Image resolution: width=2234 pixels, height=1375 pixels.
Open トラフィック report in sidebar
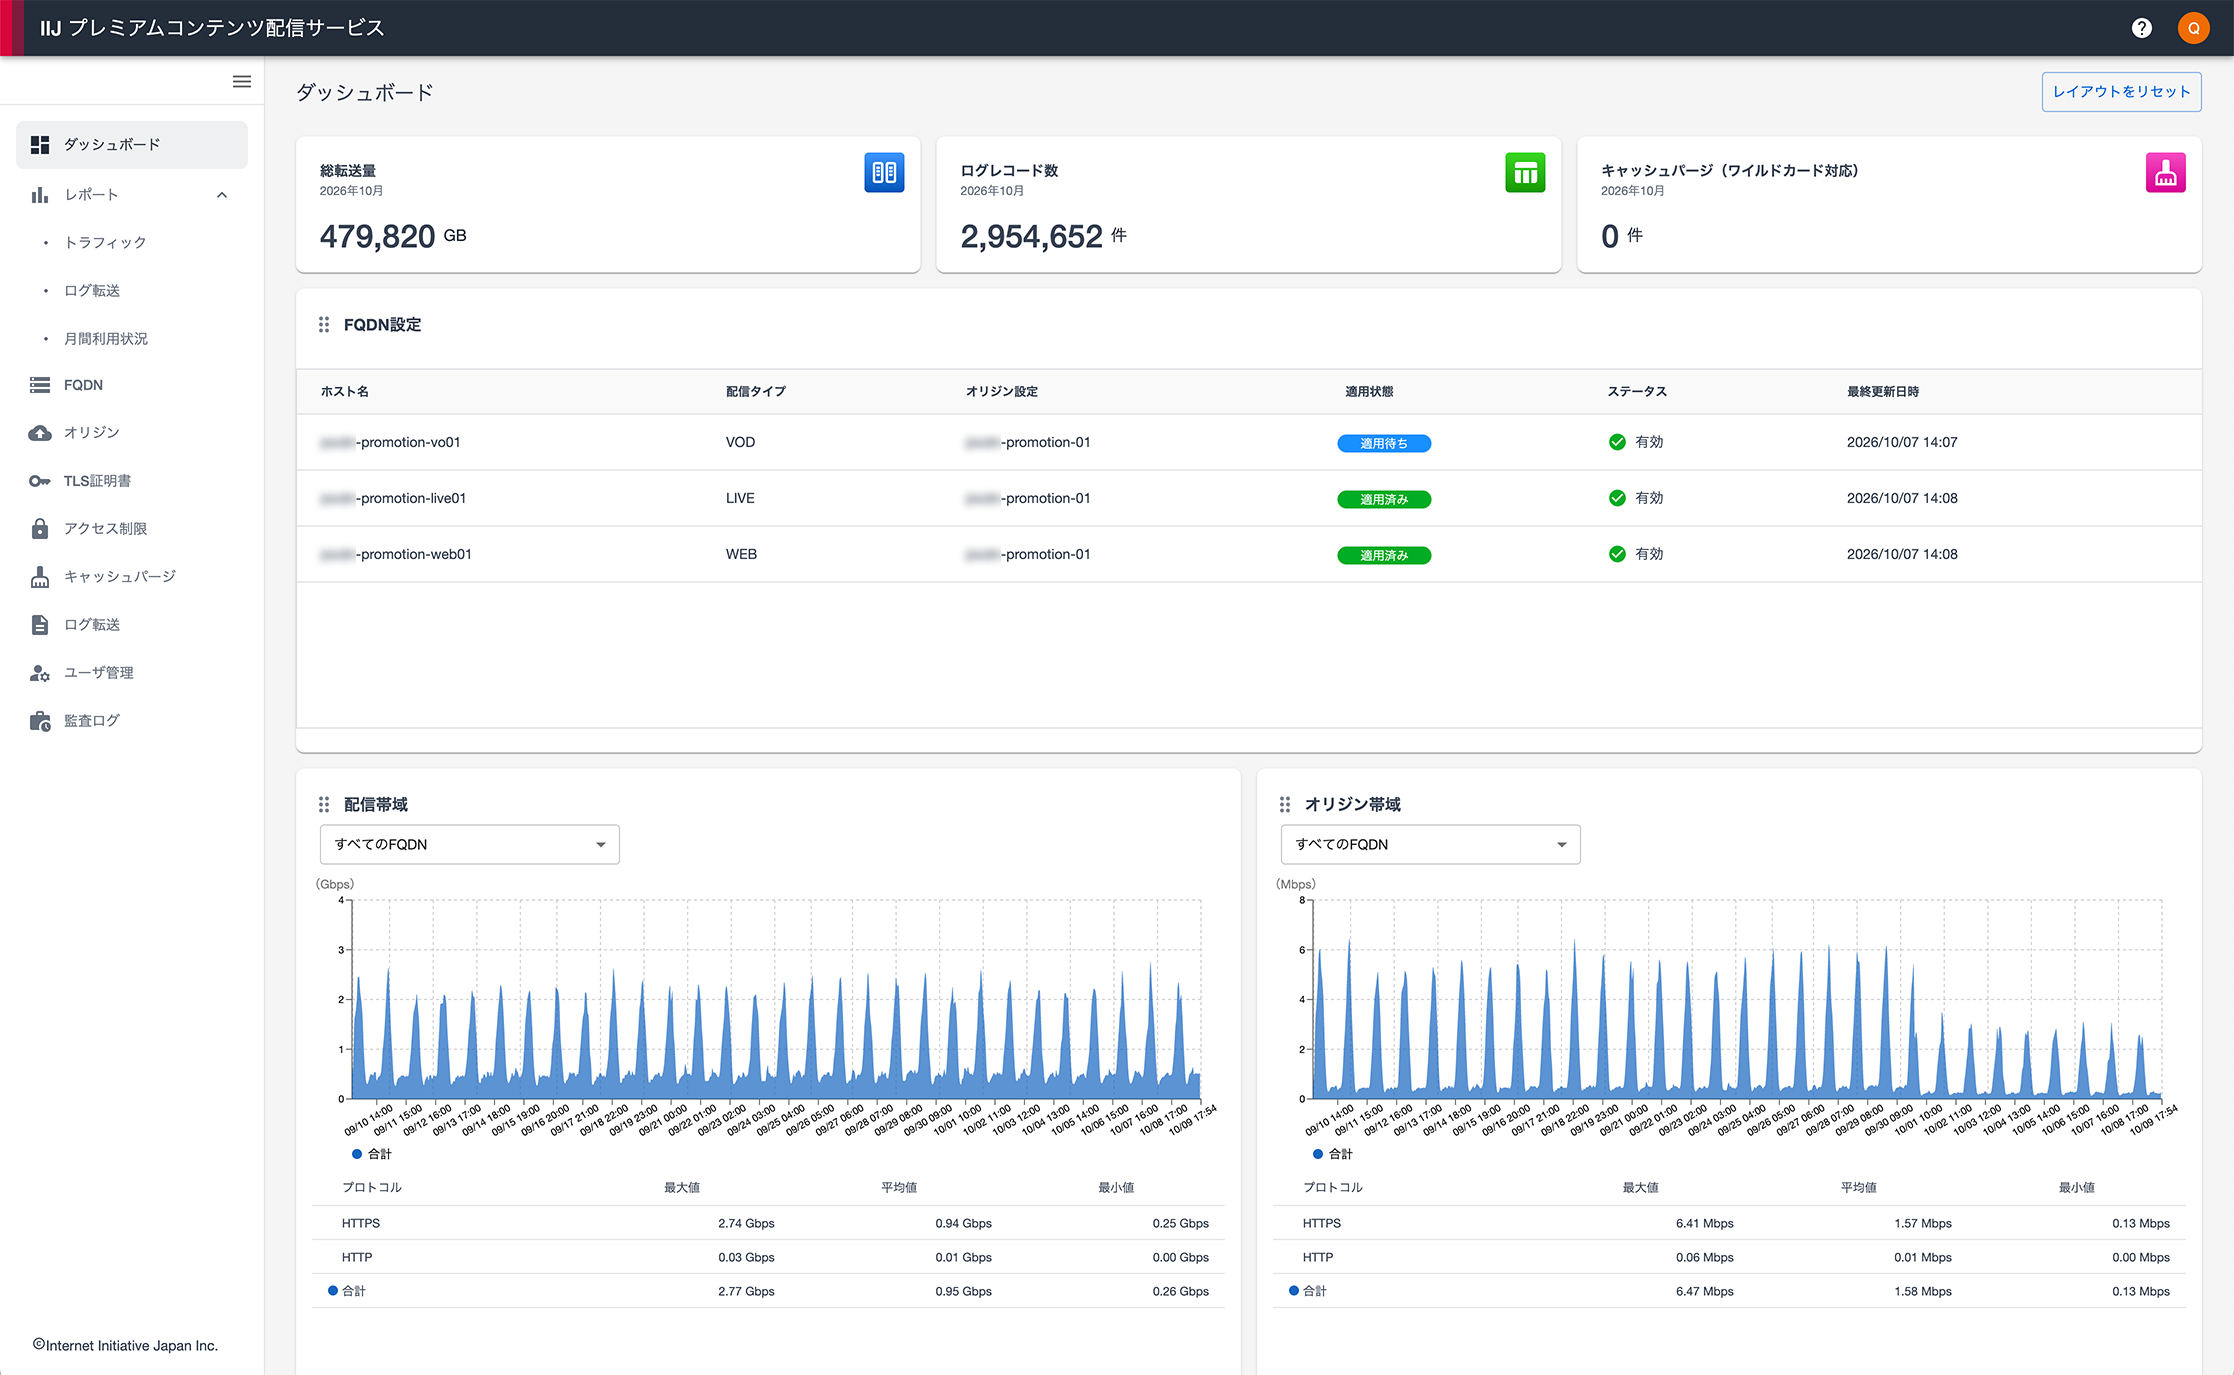tap(105, 242)
